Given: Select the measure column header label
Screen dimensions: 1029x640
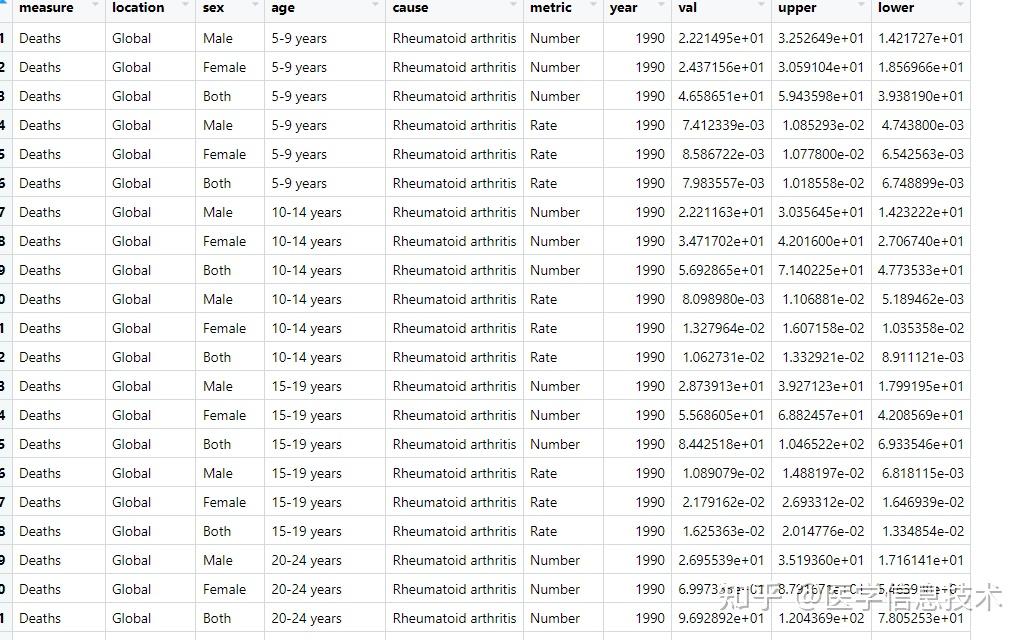Looking at the screenshot, I should click(46, 7).
